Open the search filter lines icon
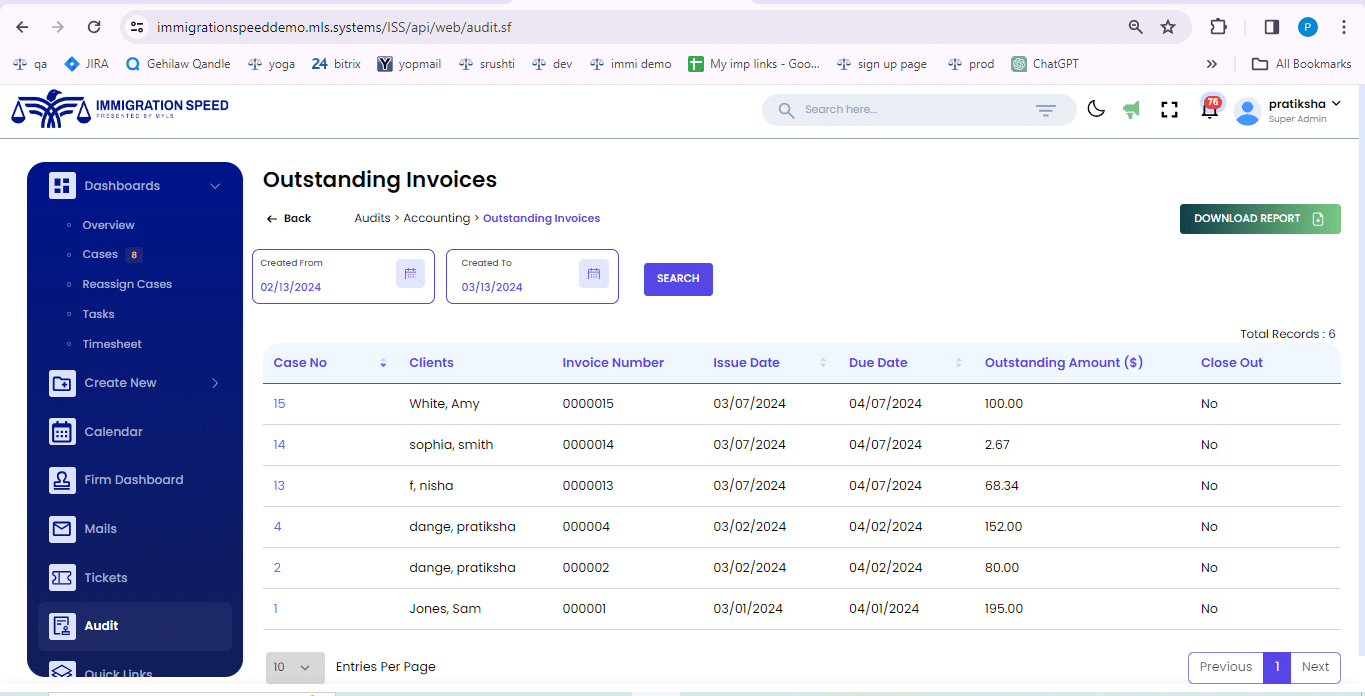1365x696 pixels. click(1046, 110)
